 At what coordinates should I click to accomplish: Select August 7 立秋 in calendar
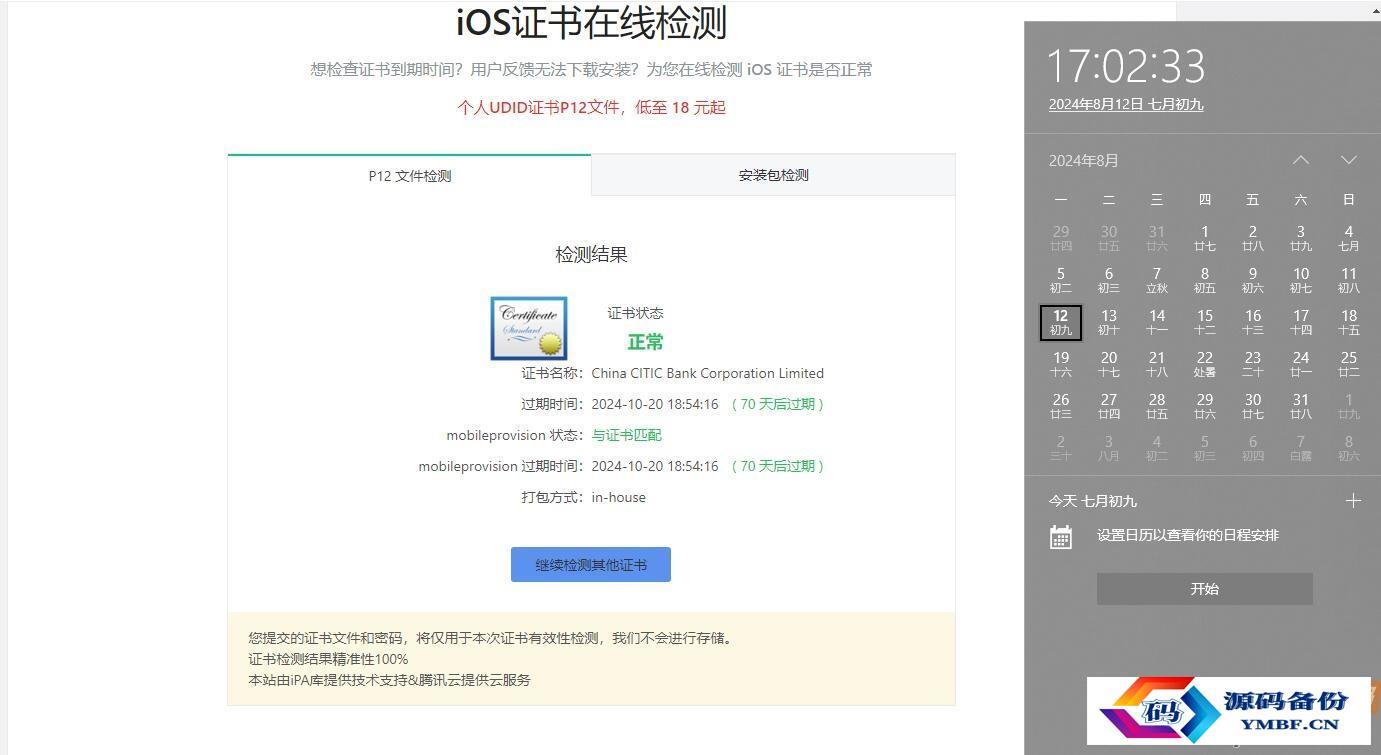click(1156, 280)
